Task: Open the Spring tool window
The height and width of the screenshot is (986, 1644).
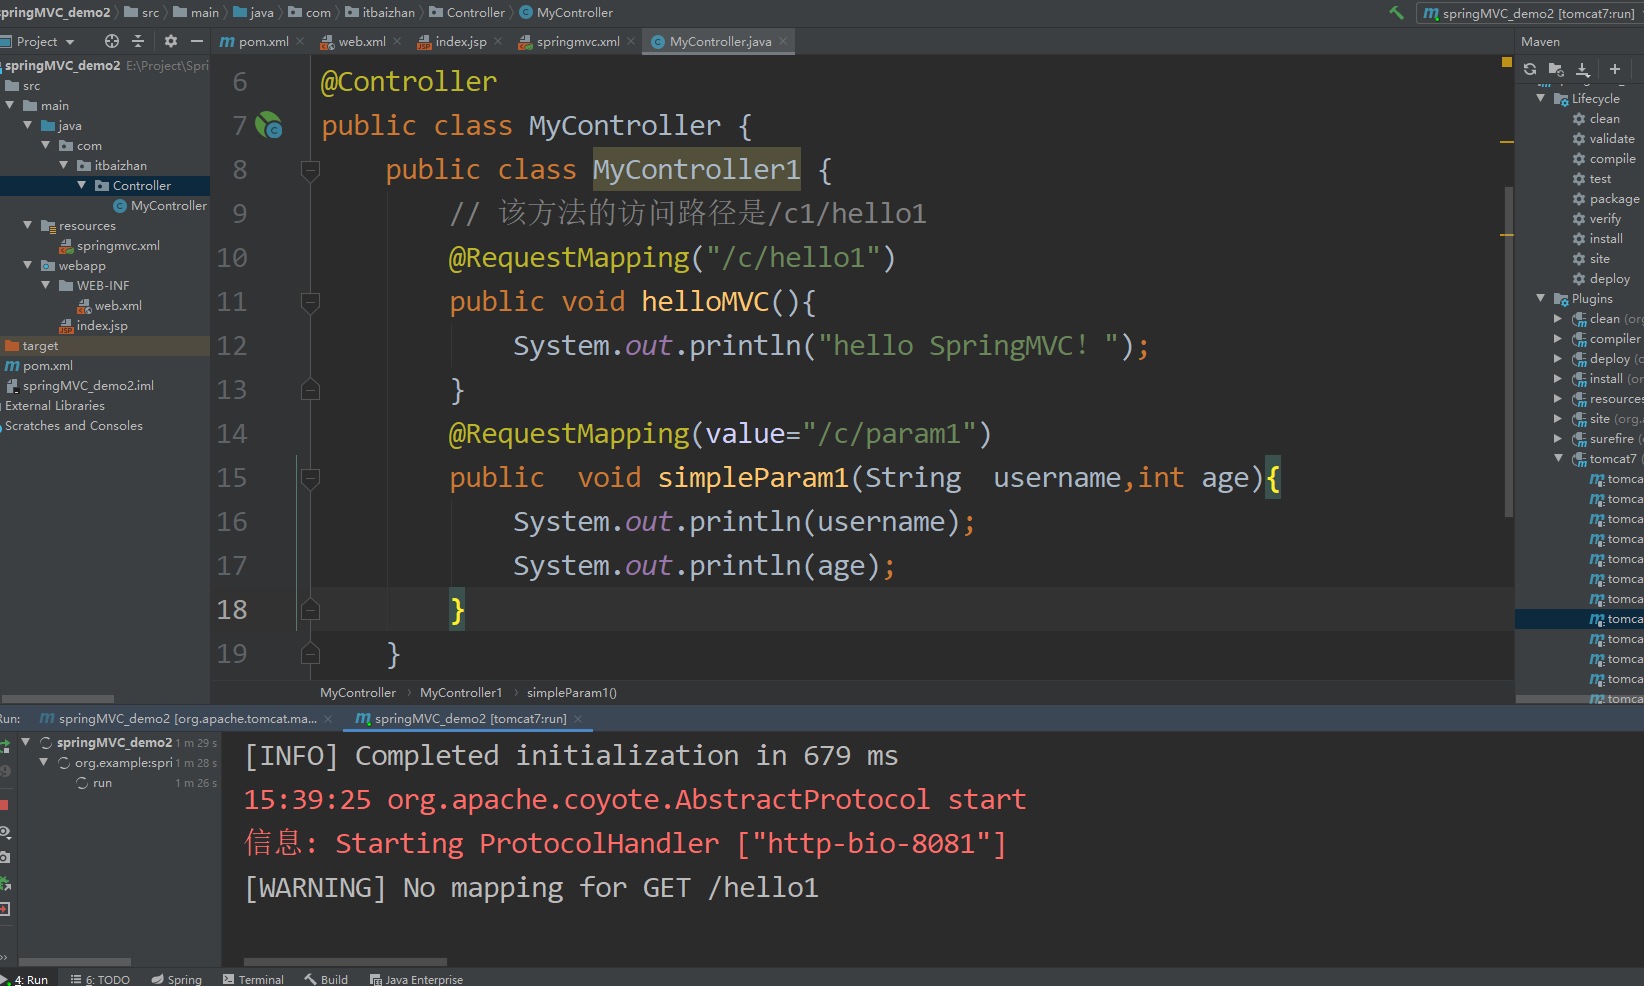Action: pos(177,979)
